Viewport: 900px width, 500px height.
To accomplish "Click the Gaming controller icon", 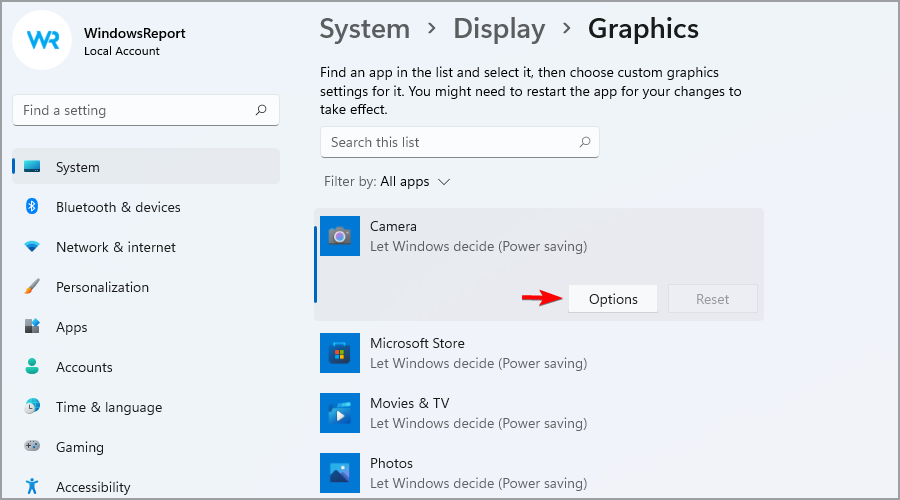I will click(32, 446).
